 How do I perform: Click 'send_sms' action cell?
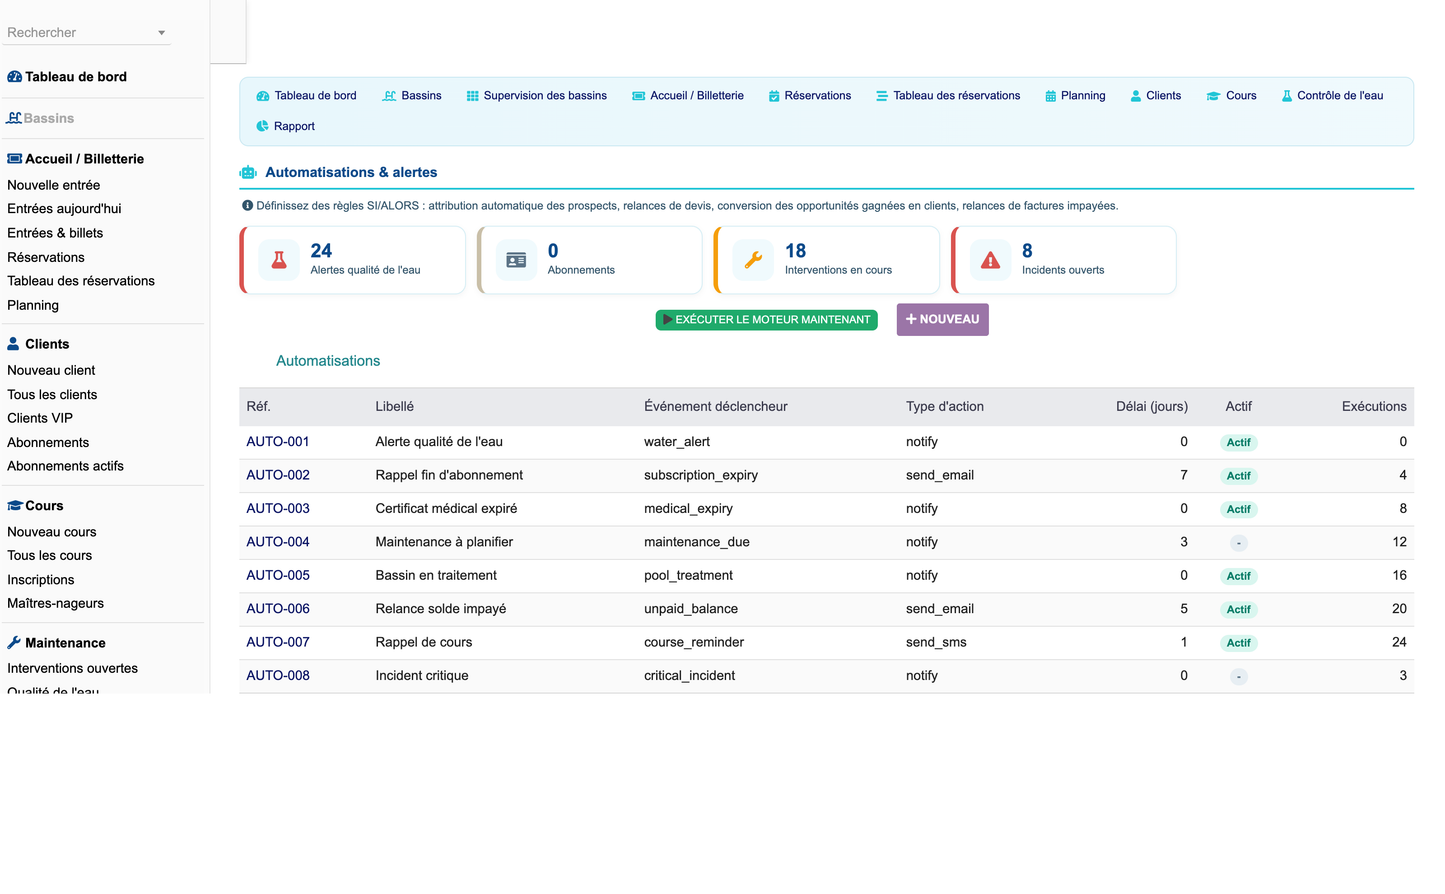[x=937, y=643]
